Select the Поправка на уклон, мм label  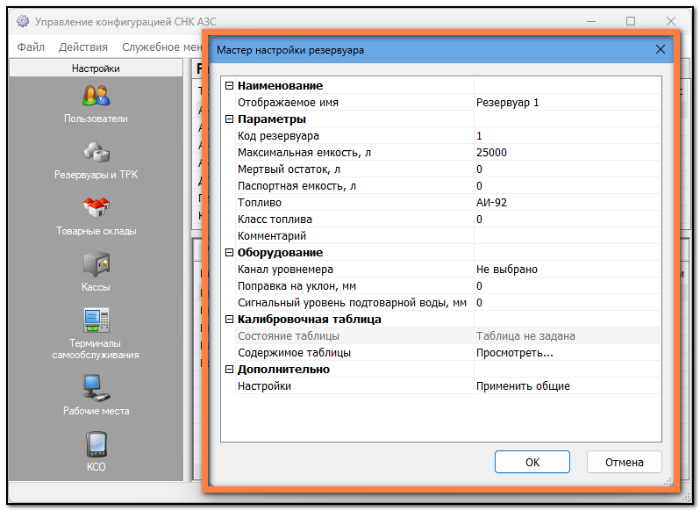296,286
